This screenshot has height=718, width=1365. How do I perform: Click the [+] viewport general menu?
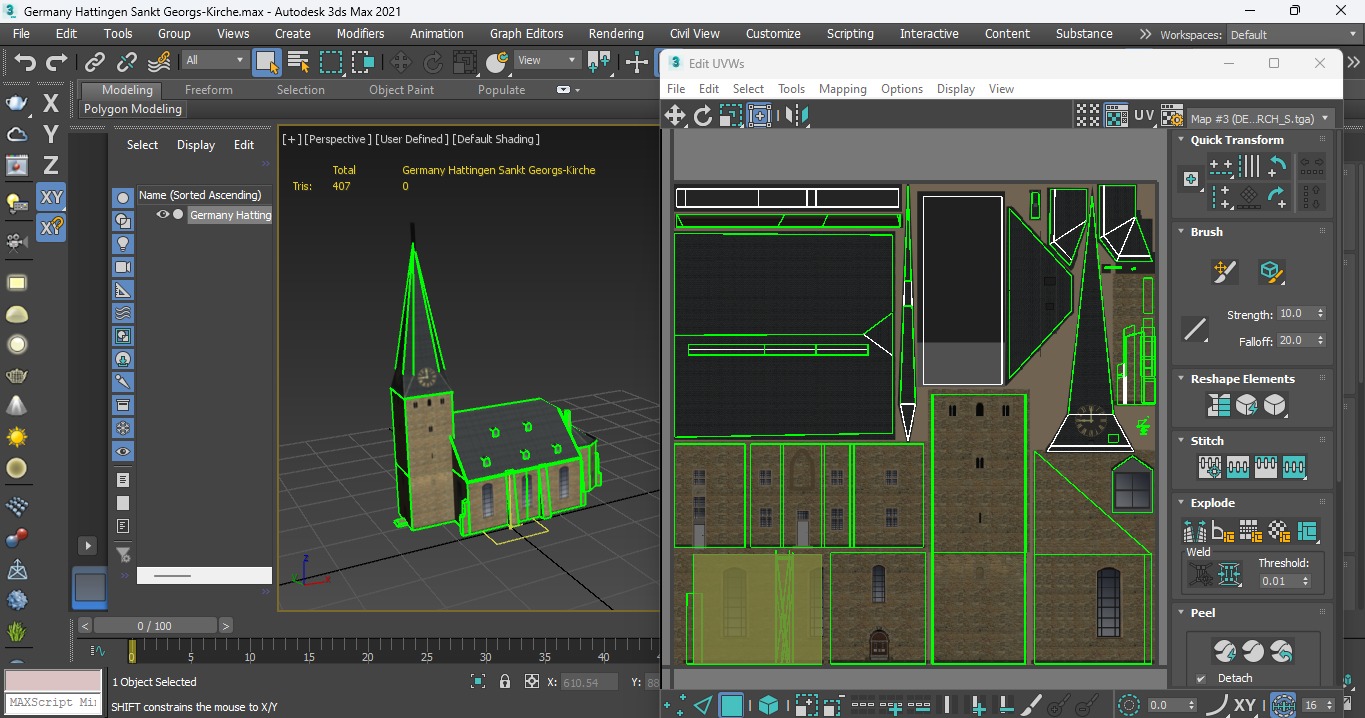tap(291, 139)
